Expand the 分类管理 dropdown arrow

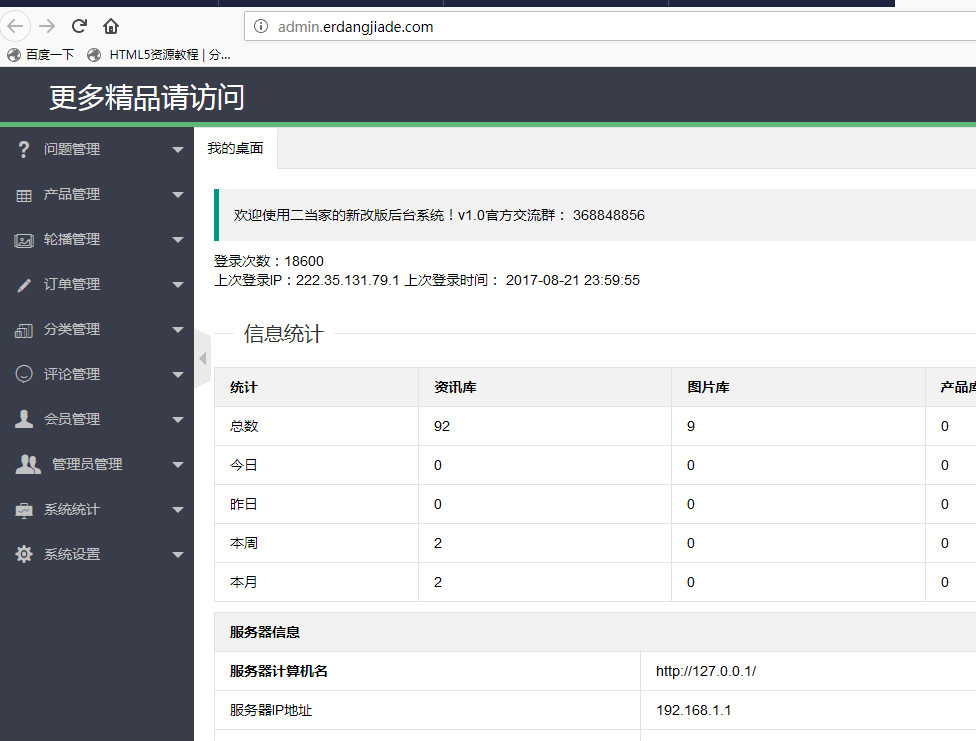(x=178, y=329)
